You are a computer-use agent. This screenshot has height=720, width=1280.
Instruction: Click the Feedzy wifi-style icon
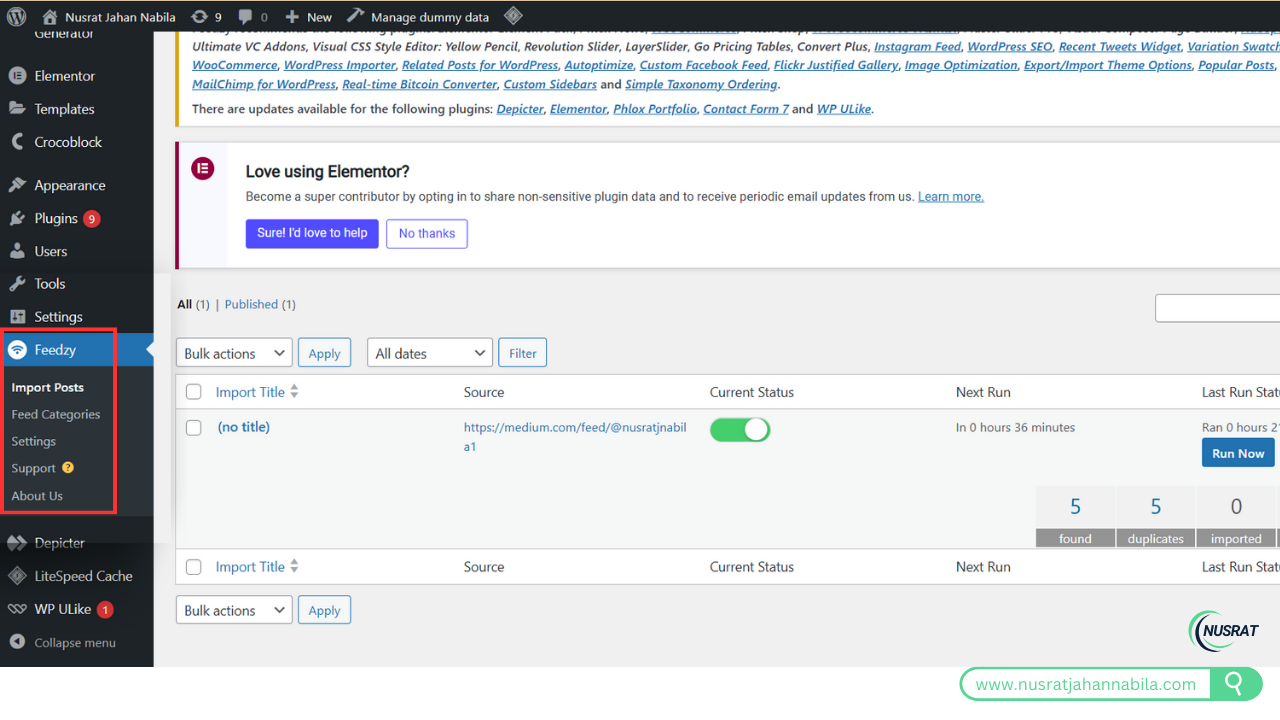tap(17, 350)
